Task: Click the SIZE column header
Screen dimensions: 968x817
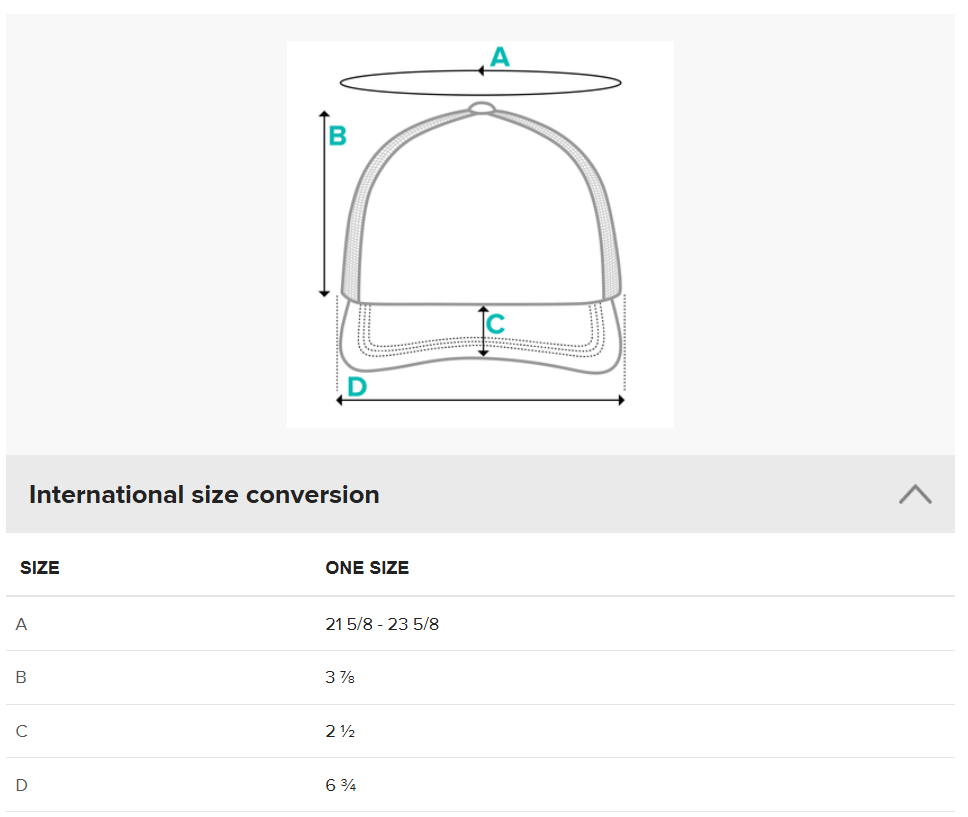Action: pyautogui.click(x=40, y=568)
